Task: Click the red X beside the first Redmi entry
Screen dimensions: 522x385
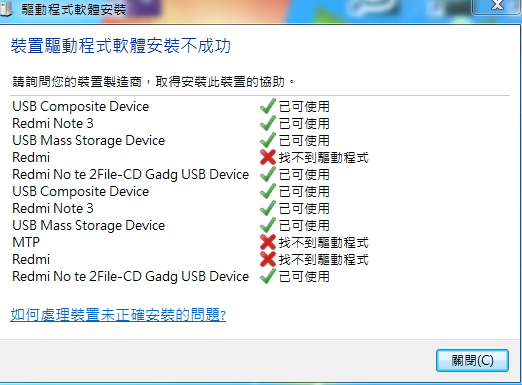Action: 268,157
